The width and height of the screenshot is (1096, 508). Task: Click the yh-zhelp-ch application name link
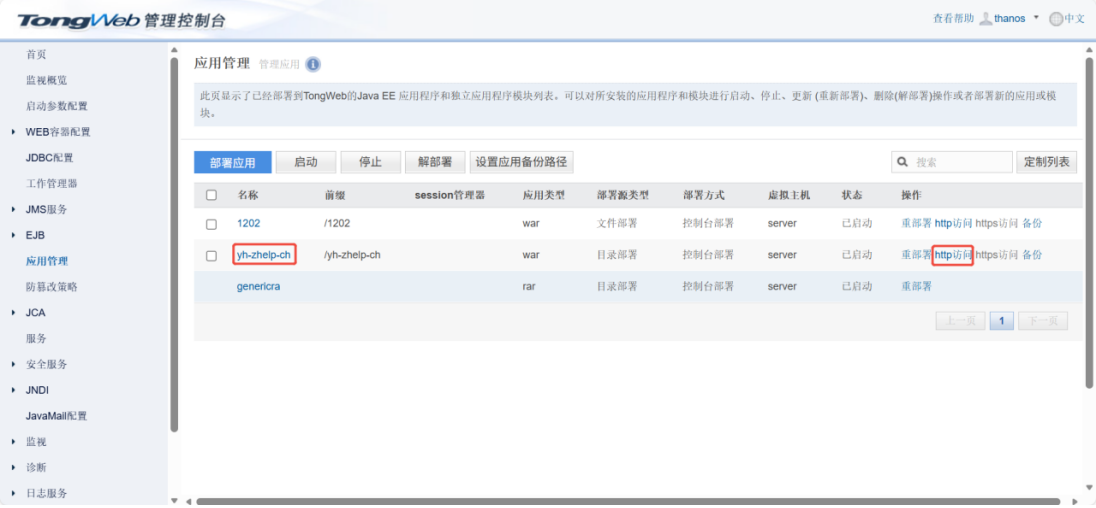(264, 255)
